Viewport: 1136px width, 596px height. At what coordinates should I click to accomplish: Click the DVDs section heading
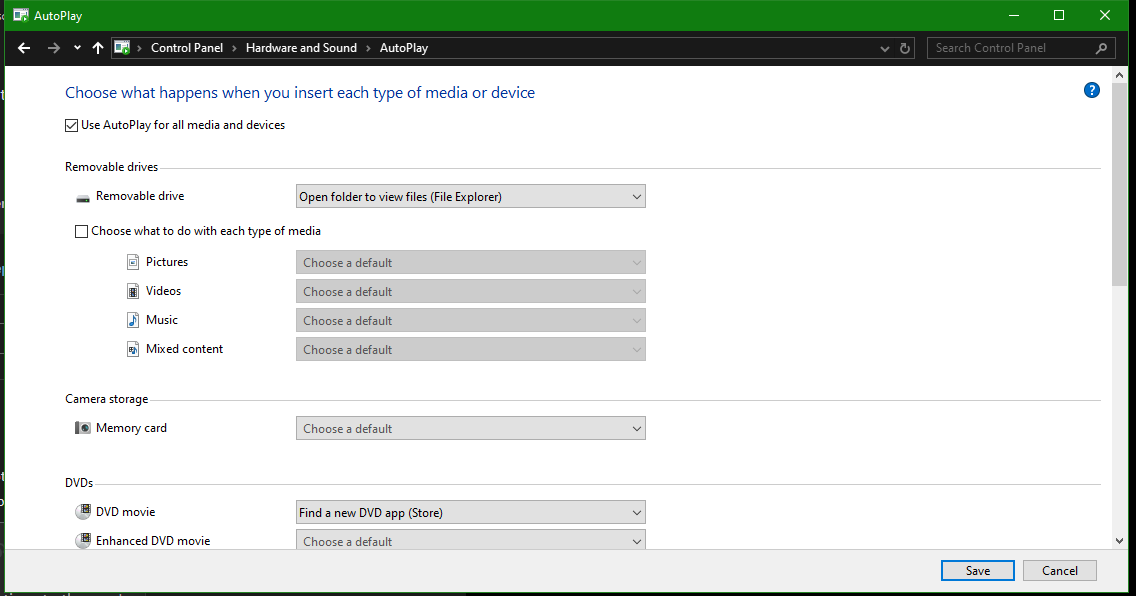[x=79, y=482]
